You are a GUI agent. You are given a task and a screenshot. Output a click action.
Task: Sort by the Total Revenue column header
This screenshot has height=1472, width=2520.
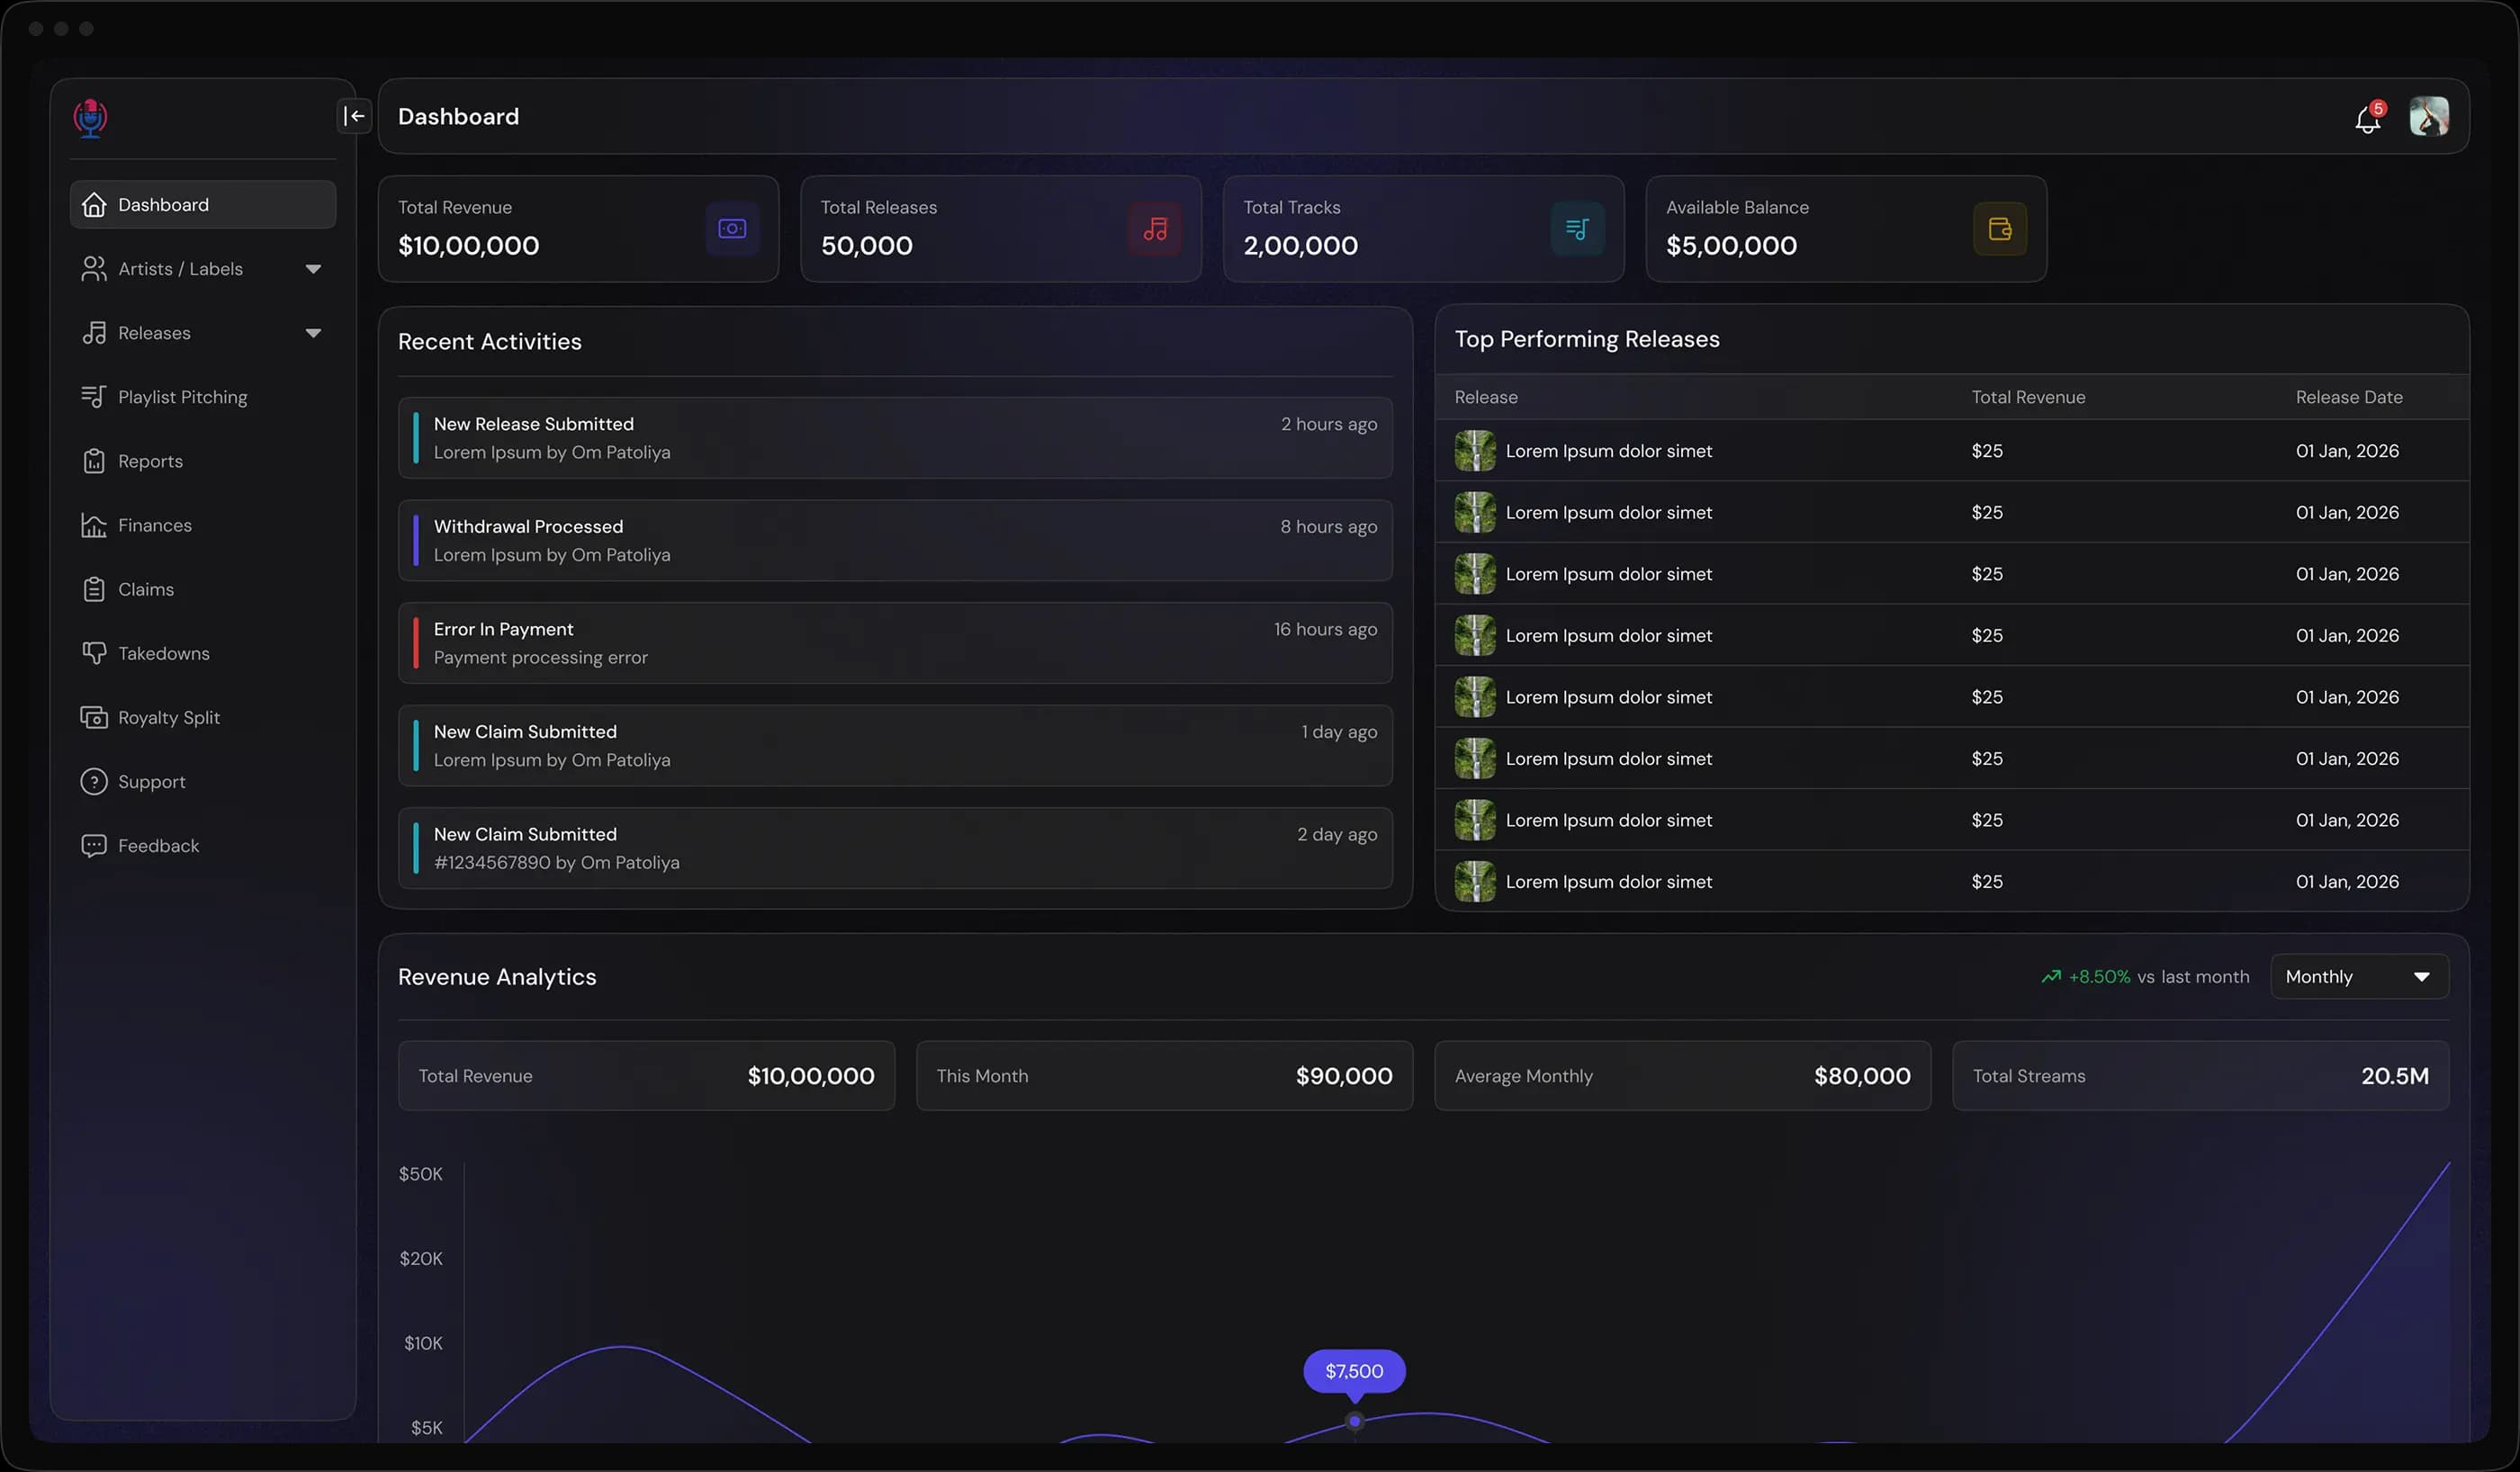pos(2028,397)
